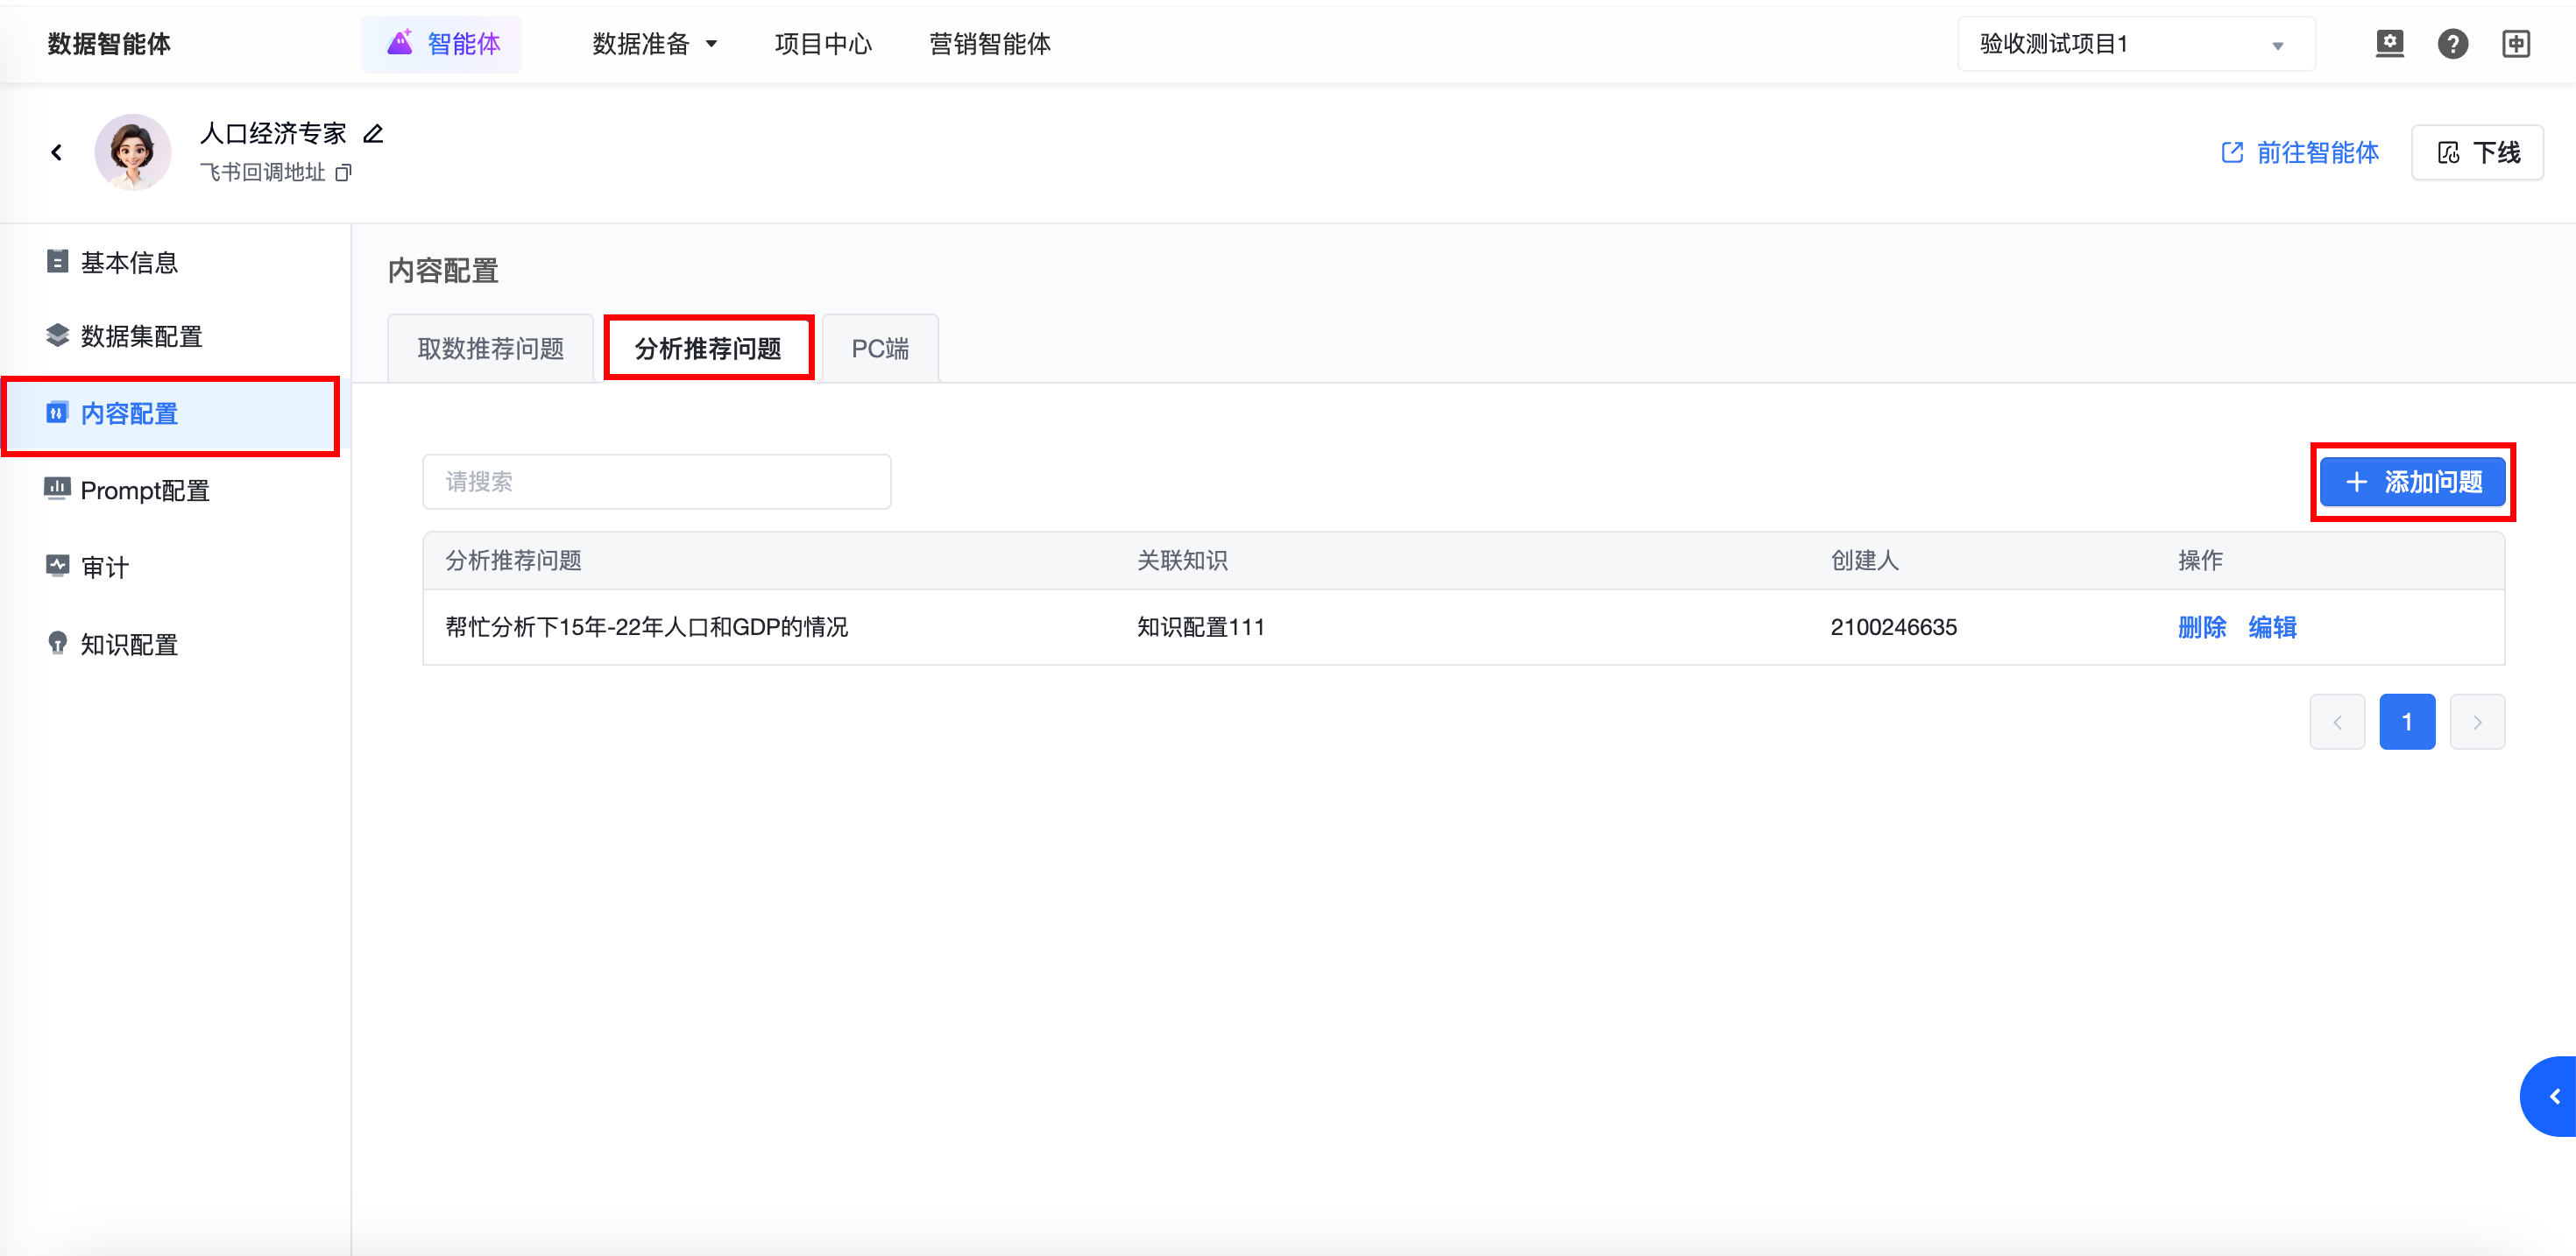
Task: Click the edit pencil next to 人口经济专家
Action: point(373,134)
